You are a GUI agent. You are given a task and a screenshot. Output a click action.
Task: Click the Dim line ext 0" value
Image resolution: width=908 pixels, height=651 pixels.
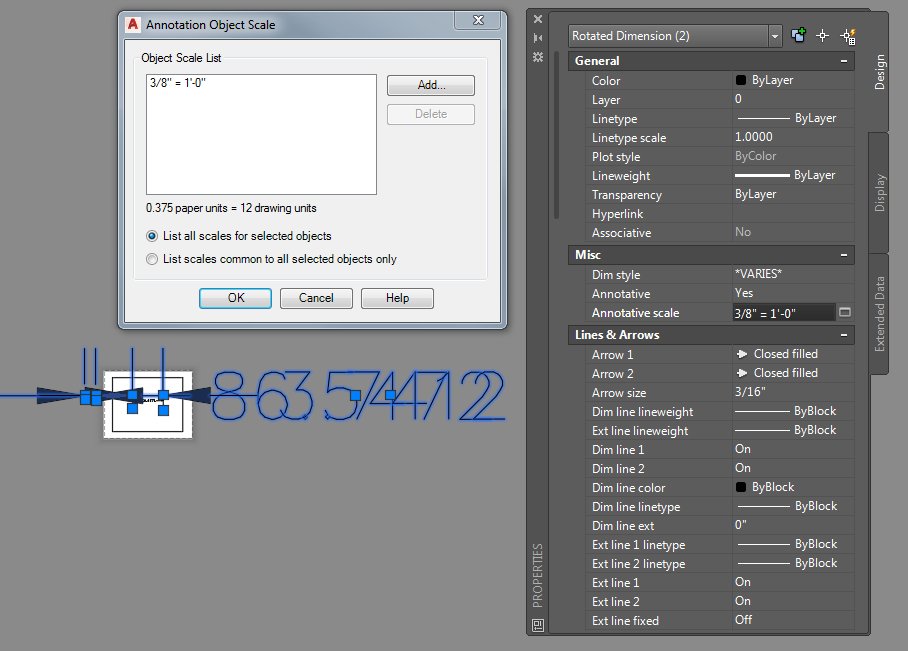coord(793,525)
